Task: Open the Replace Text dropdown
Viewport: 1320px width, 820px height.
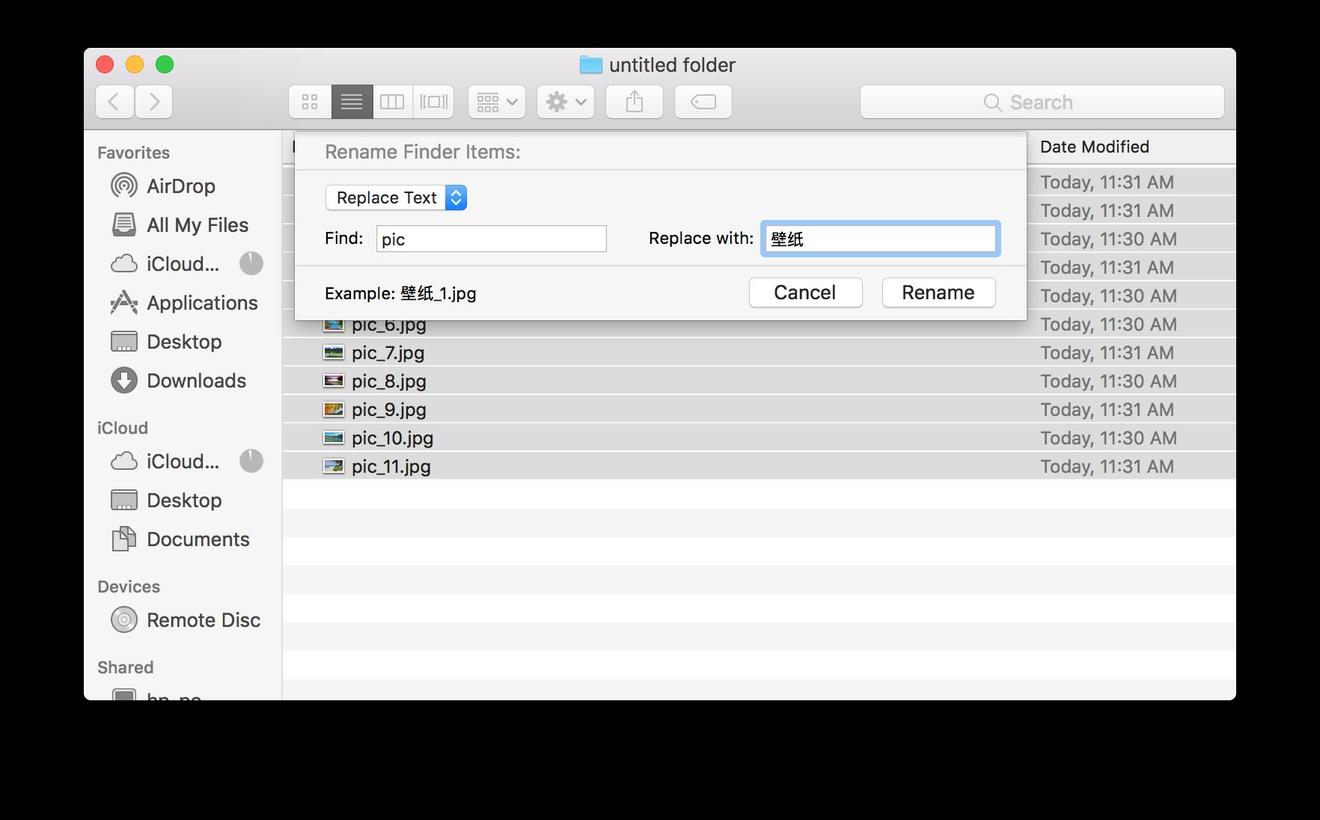Action: click(x=396, y=197)
